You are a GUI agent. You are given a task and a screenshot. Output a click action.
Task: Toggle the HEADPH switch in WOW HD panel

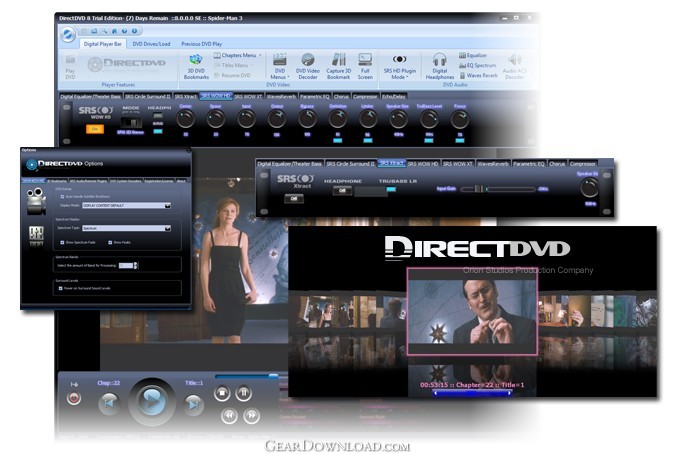tap(158, 117)
